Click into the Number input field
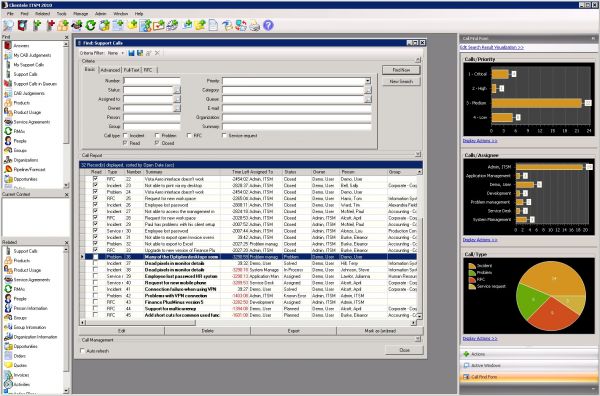Image resolution: width=600 pixels, height=396 pixels. pos(152,81)
